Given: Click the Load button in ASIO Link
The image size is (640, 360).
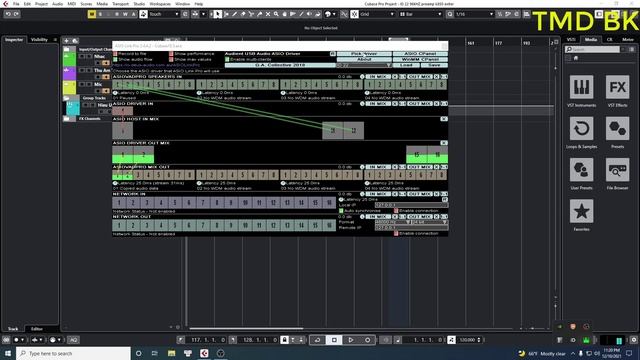Looking at the screenshot, I should pyautogui.click(x=406, y=65).
